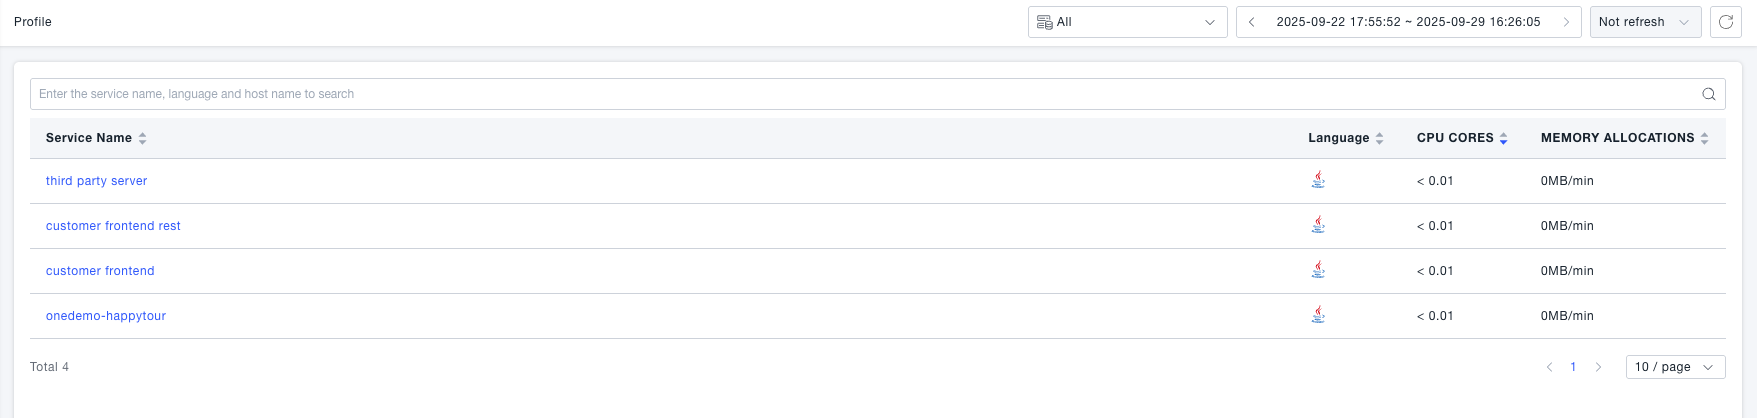This screenshot has height=418, width=1757.
Task: Shift time range forward with right arrow
Action: (x=1566, y=22)
